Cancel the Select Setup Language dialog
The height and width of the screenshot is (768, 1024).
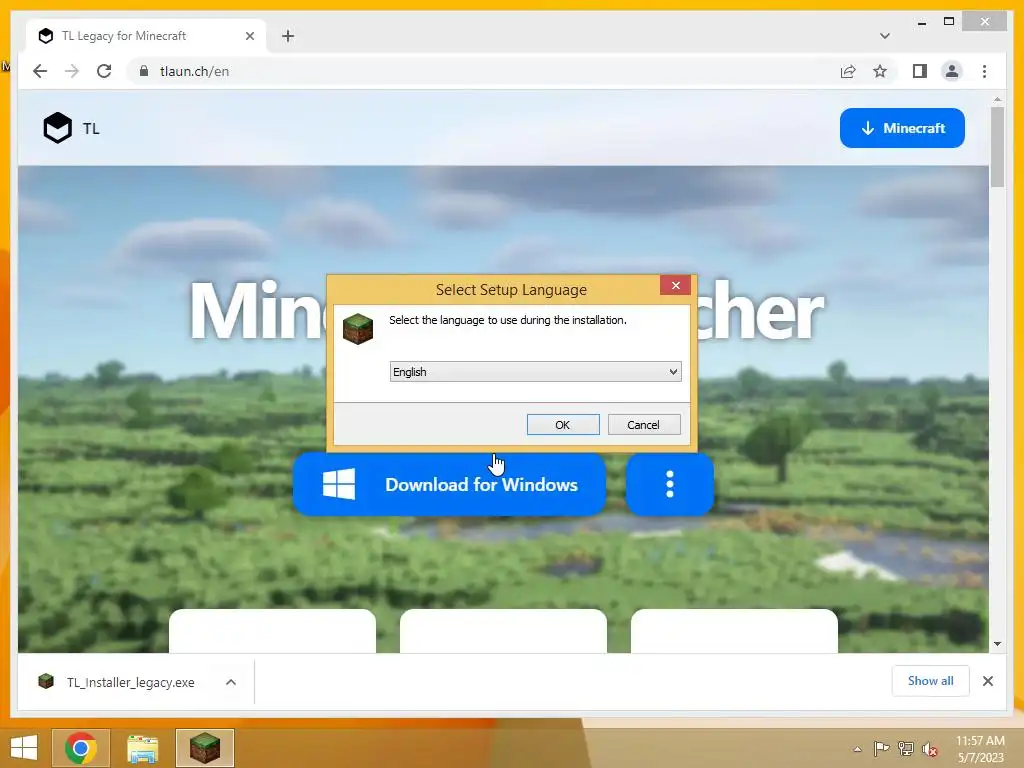coord(644,424)
